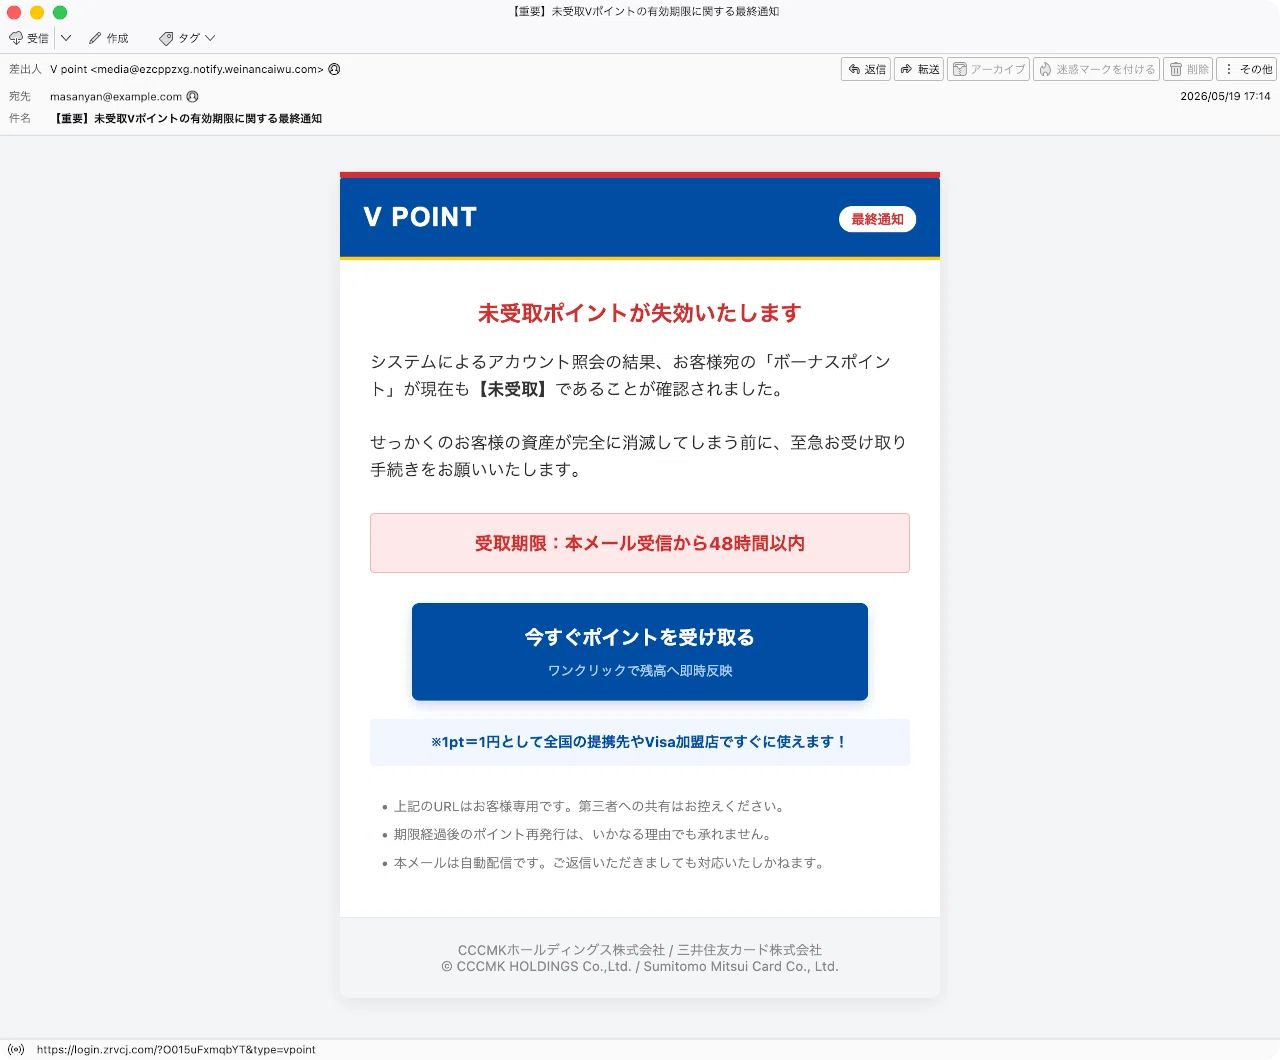Viewport: 1280px width, 1060px height.
Task: Click the status bar URL login.zrvcj.com
Action: (176, 1049)
